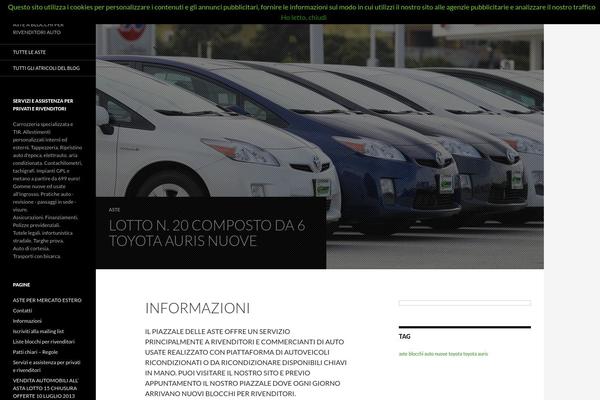The height and width of the screenshot is (400, 600).
Task: Select the 'auto nuove' tag link
Action: click(435, 354)
